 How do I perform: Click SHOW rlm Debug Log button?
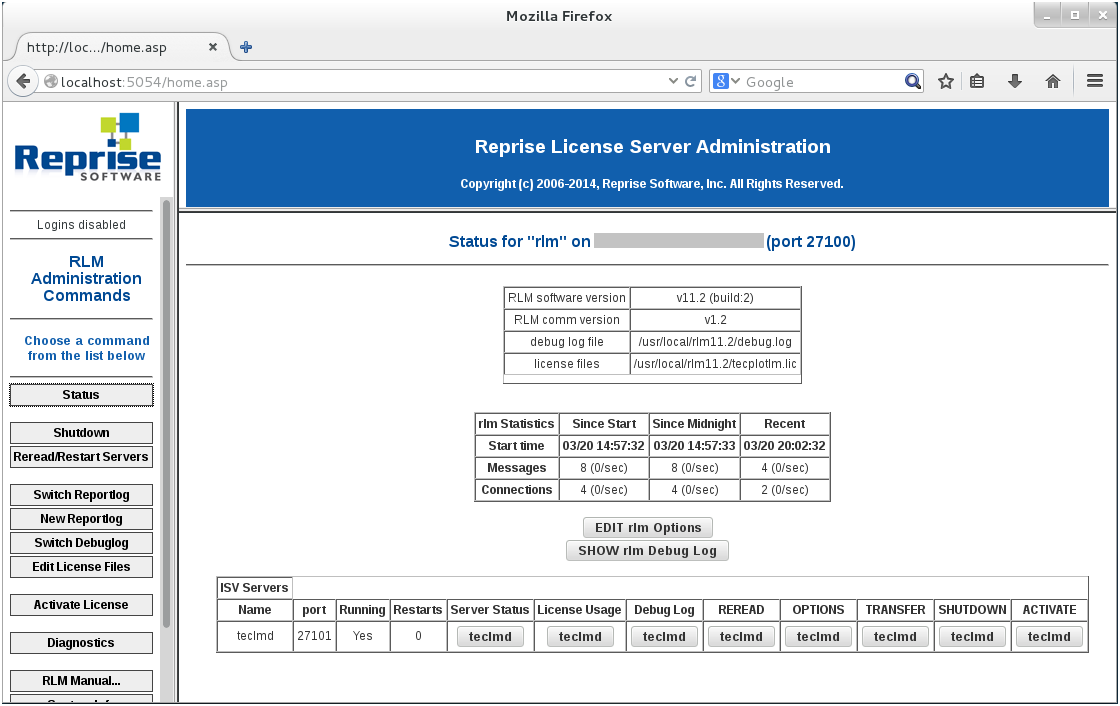(647, 551)
